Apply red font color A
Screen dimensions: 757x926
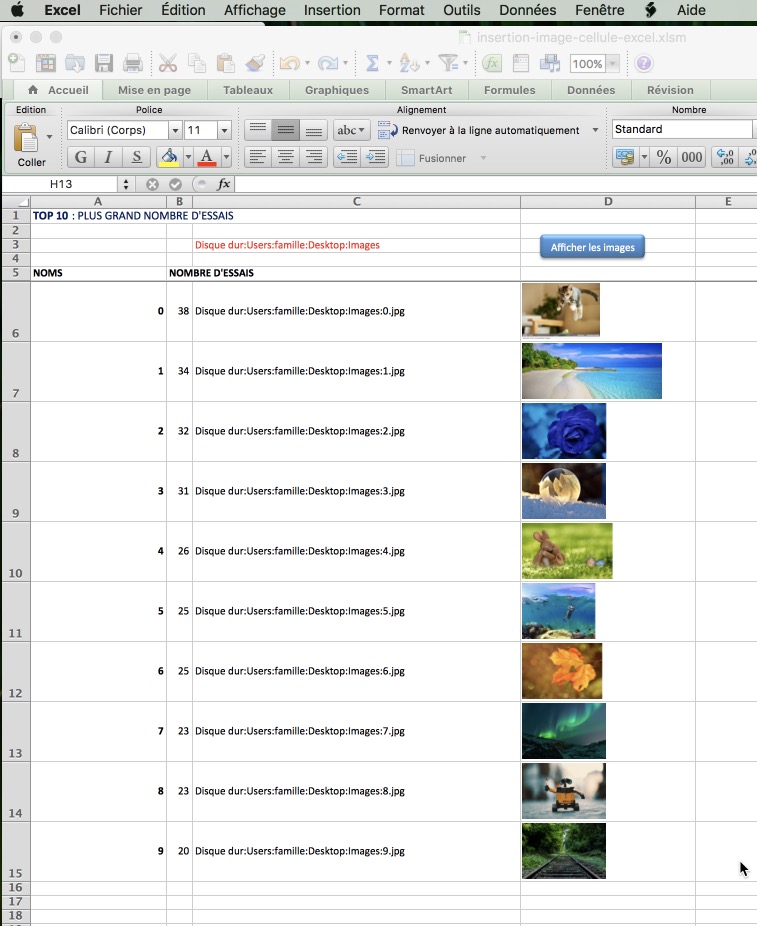[207, 157]
